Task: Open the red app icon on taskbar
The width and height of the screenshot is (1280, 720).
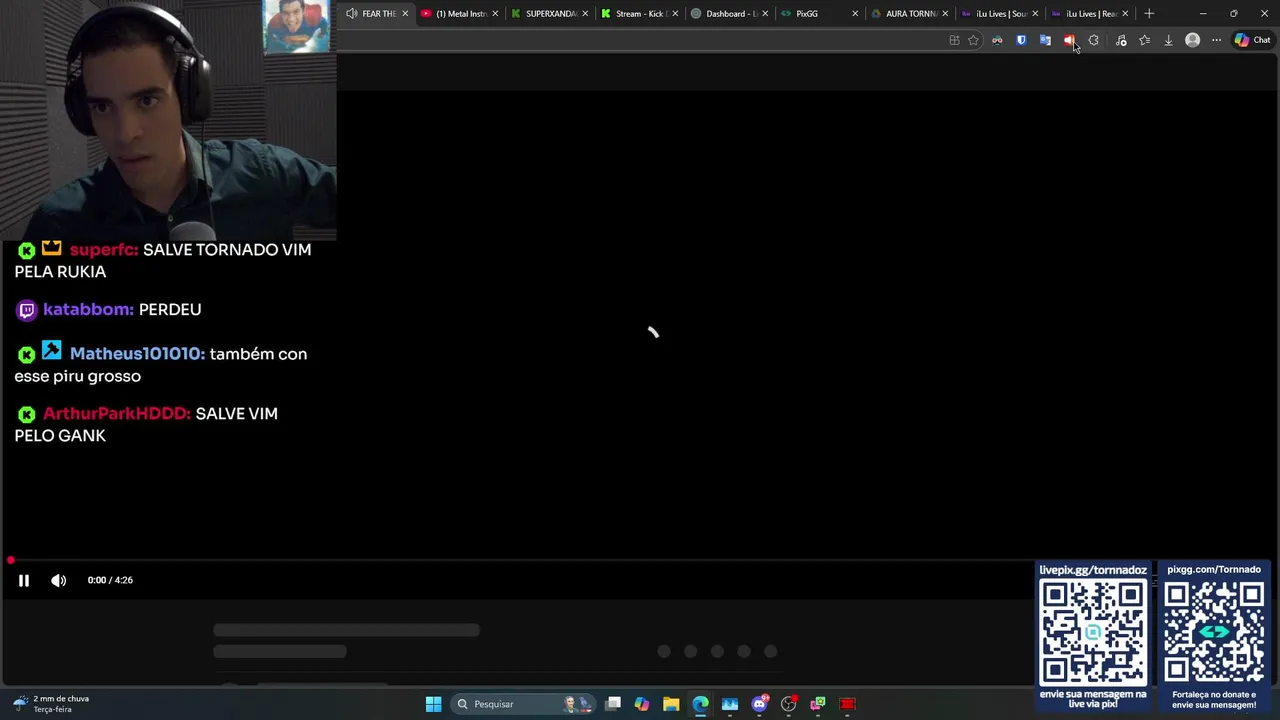Action: point(848,704)
